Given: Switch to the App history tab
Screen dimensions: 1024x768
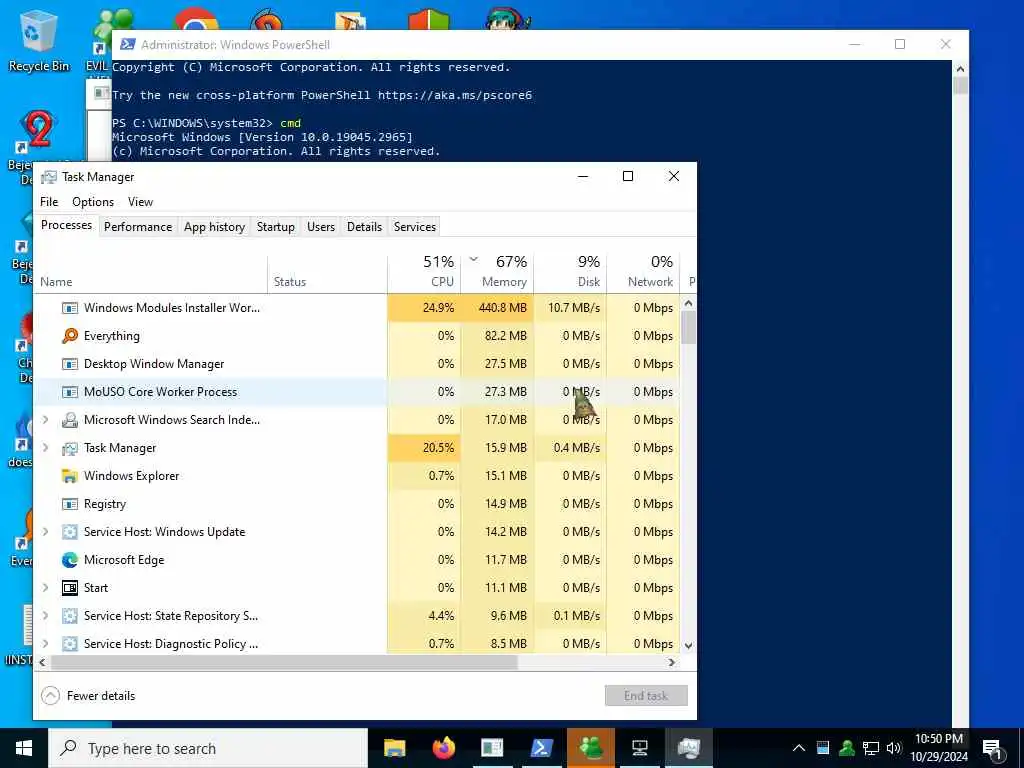Looking at the screenshot, I should point(214,227).
